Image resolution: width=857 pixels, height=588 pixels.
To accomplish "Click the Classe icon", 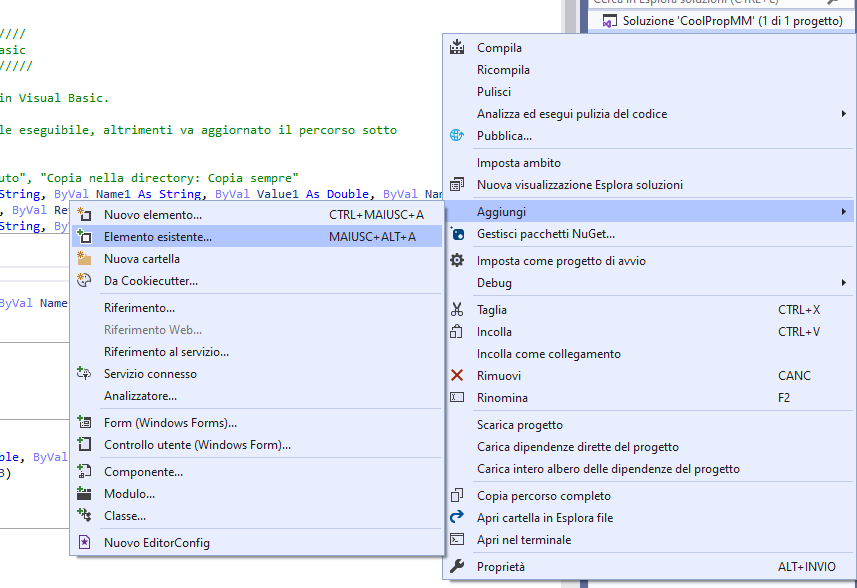I will [84, 515].
